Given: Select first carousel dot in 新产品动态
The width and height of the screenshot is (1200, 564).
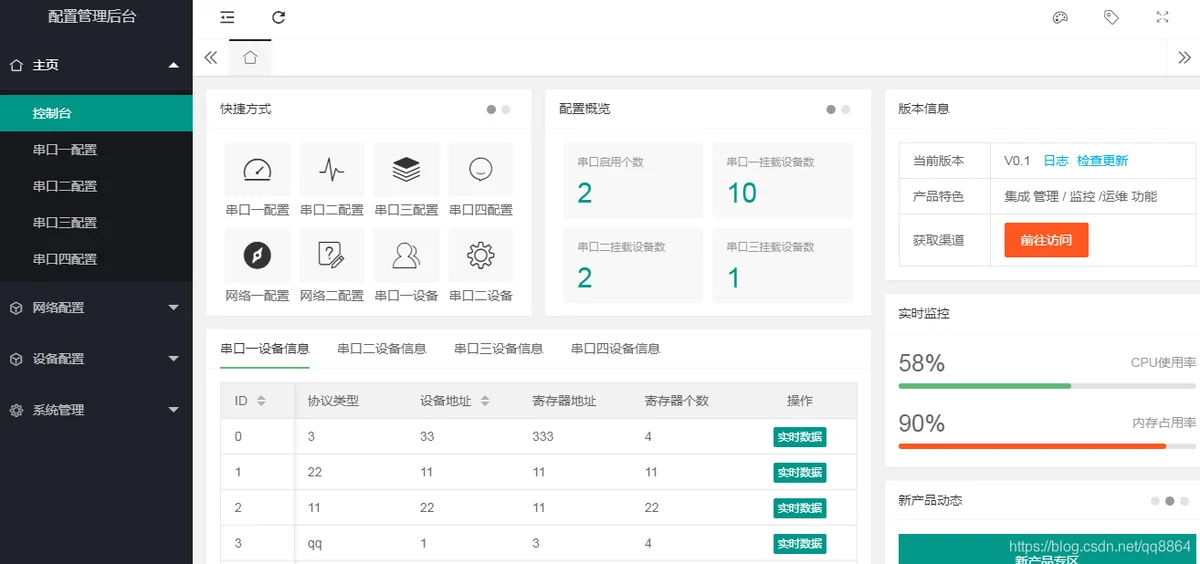Looking at the screenshot, I should pos(1155,501).
